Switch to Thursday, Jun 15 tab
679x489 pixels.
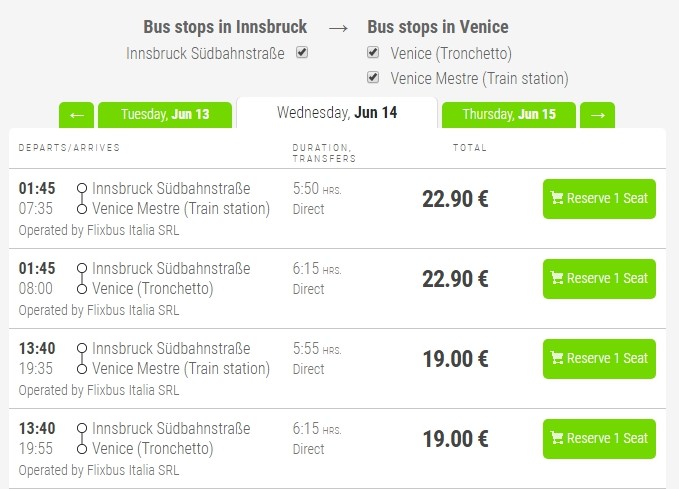tap(508, 115)
